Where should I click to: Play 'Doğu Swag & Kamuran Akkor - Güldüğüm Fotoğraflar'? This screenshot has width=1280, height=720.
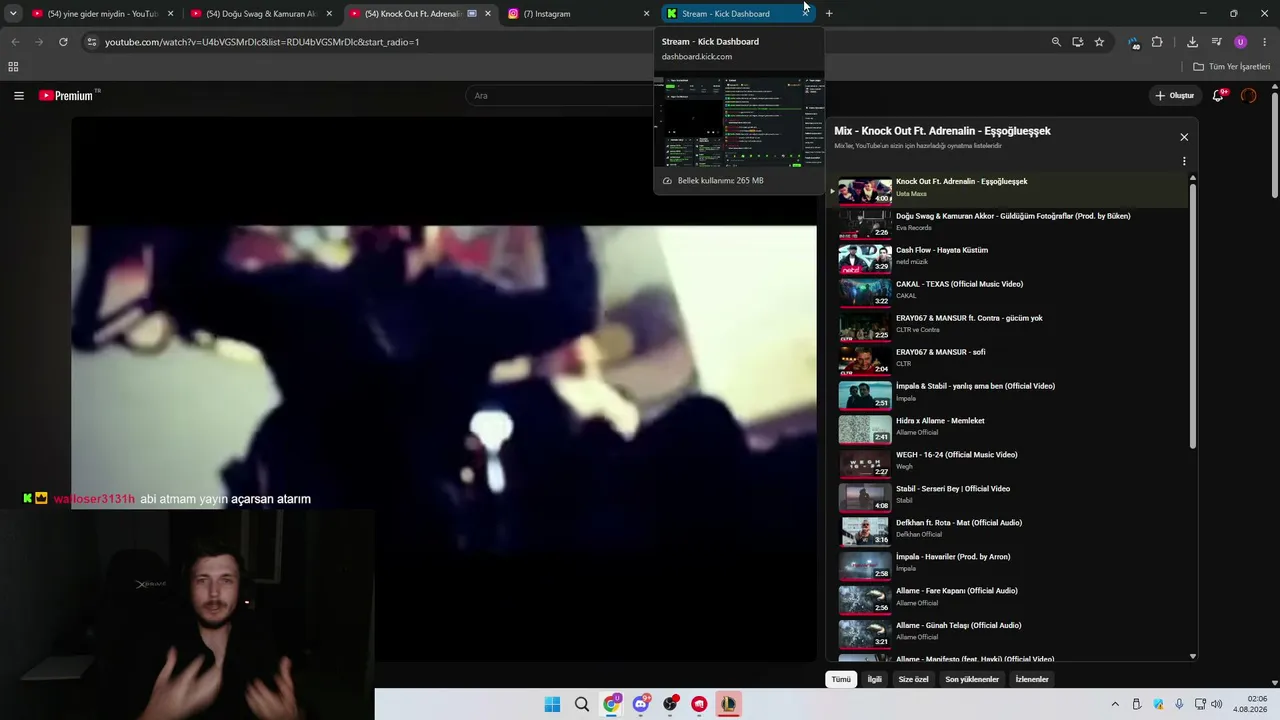pos(1011,222)
